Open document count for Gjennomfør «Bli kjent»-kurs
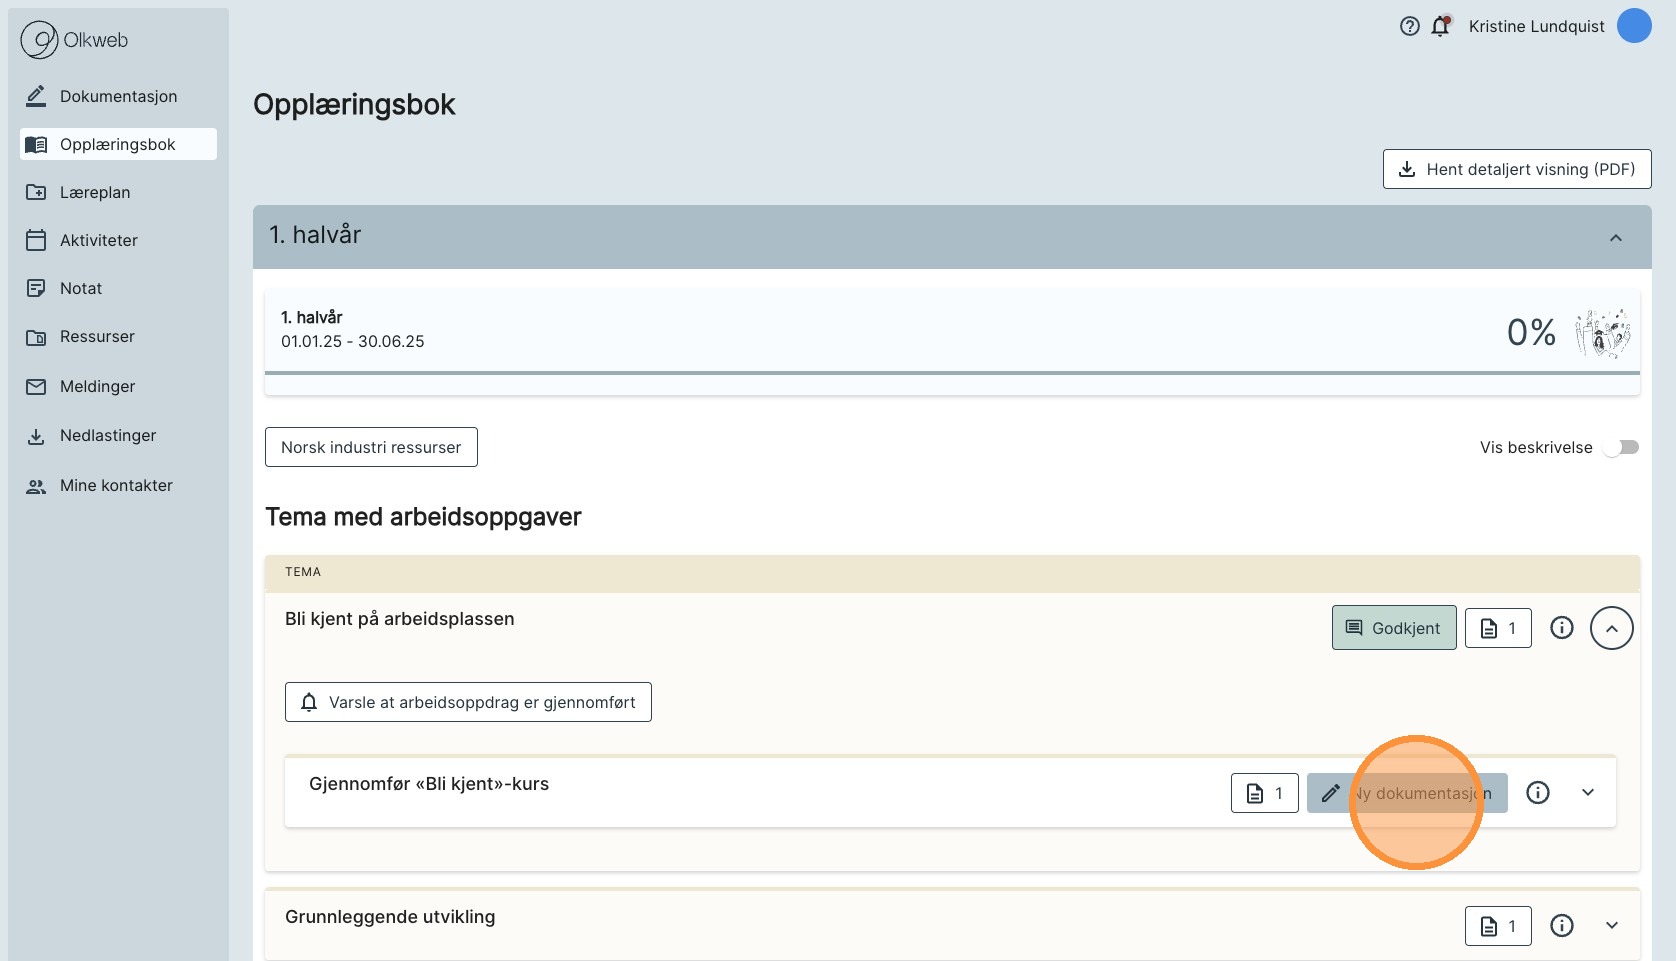This screenshot has width=1676, height=961. click(x=1264, y=793)
